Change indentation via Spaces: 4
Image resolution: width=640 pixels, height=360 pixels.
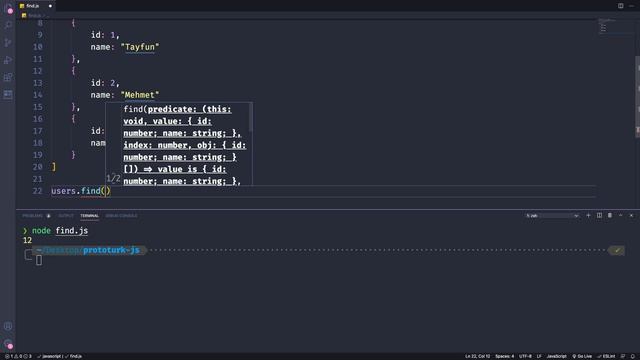click(504, 356)
